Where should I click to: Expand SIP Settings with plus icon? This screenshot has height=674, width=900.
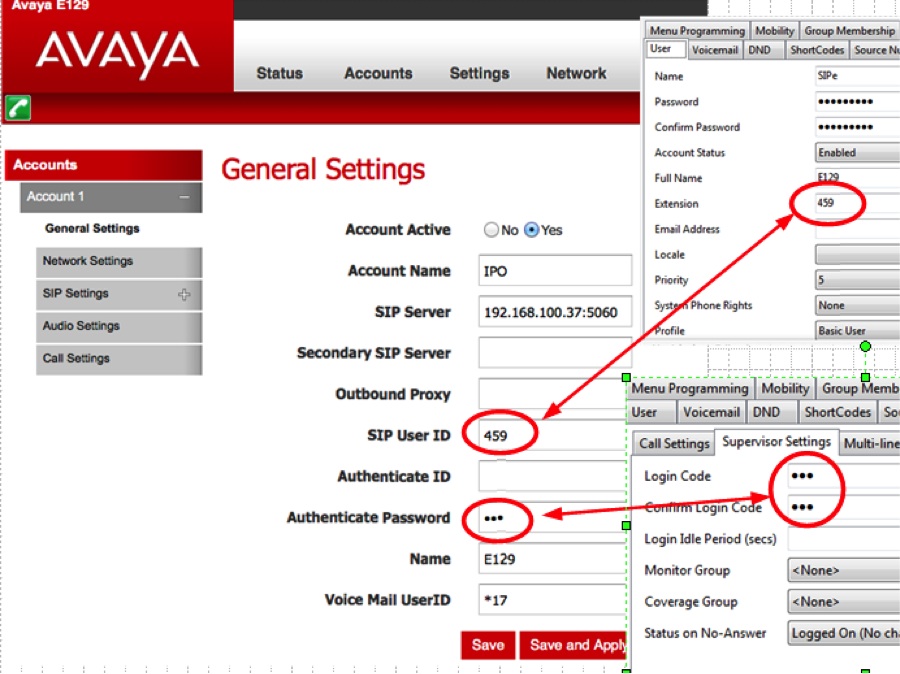pyautogui.click(x=184, y=295)
